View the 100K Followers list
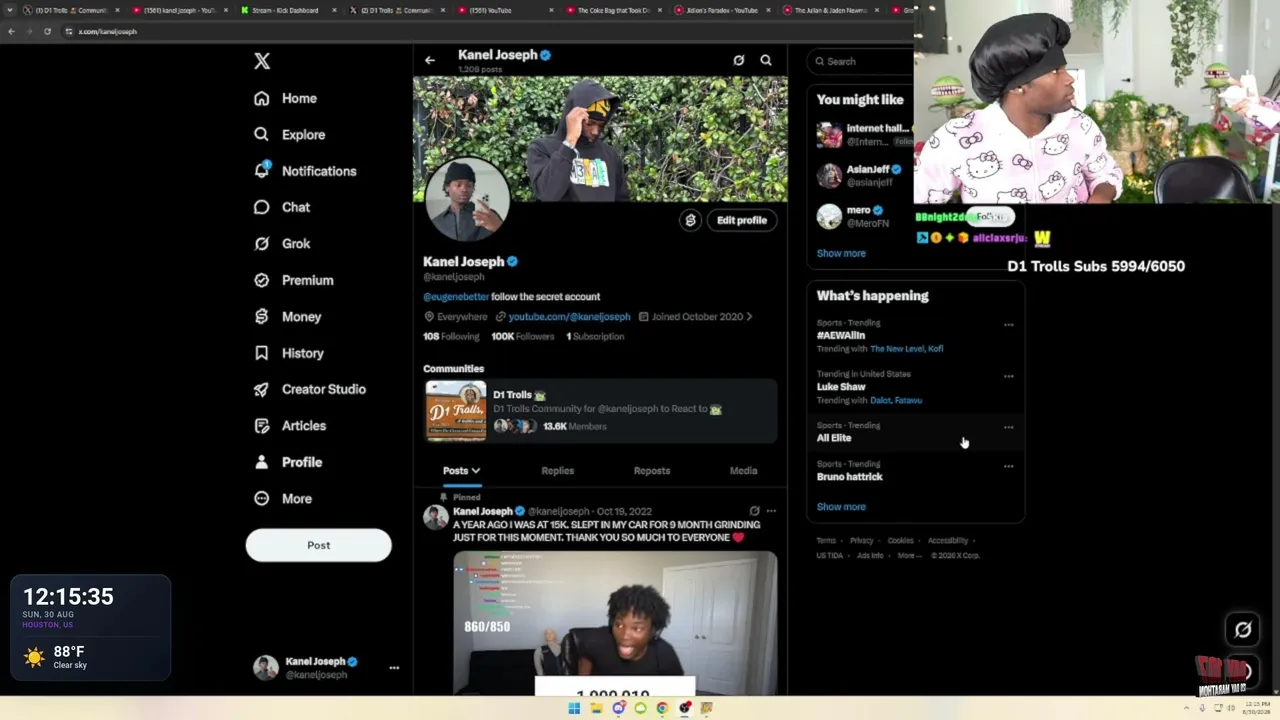This screenshot has height=720, width=1280. click(522, 337)
